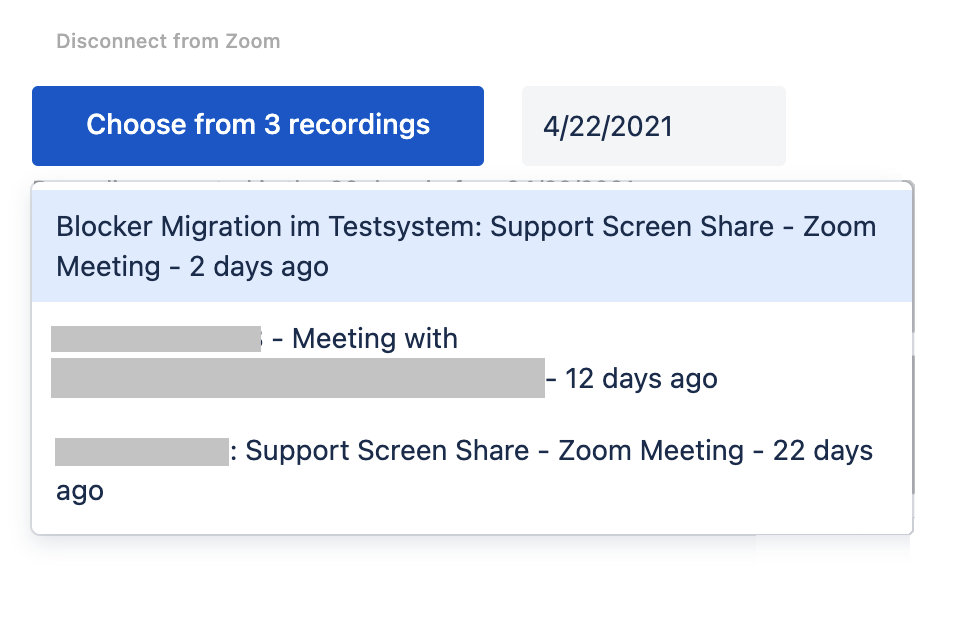Select the recording from 2 days ago
Screen dimensions: 974x620
pyautogui.click(x=472, y=246)
